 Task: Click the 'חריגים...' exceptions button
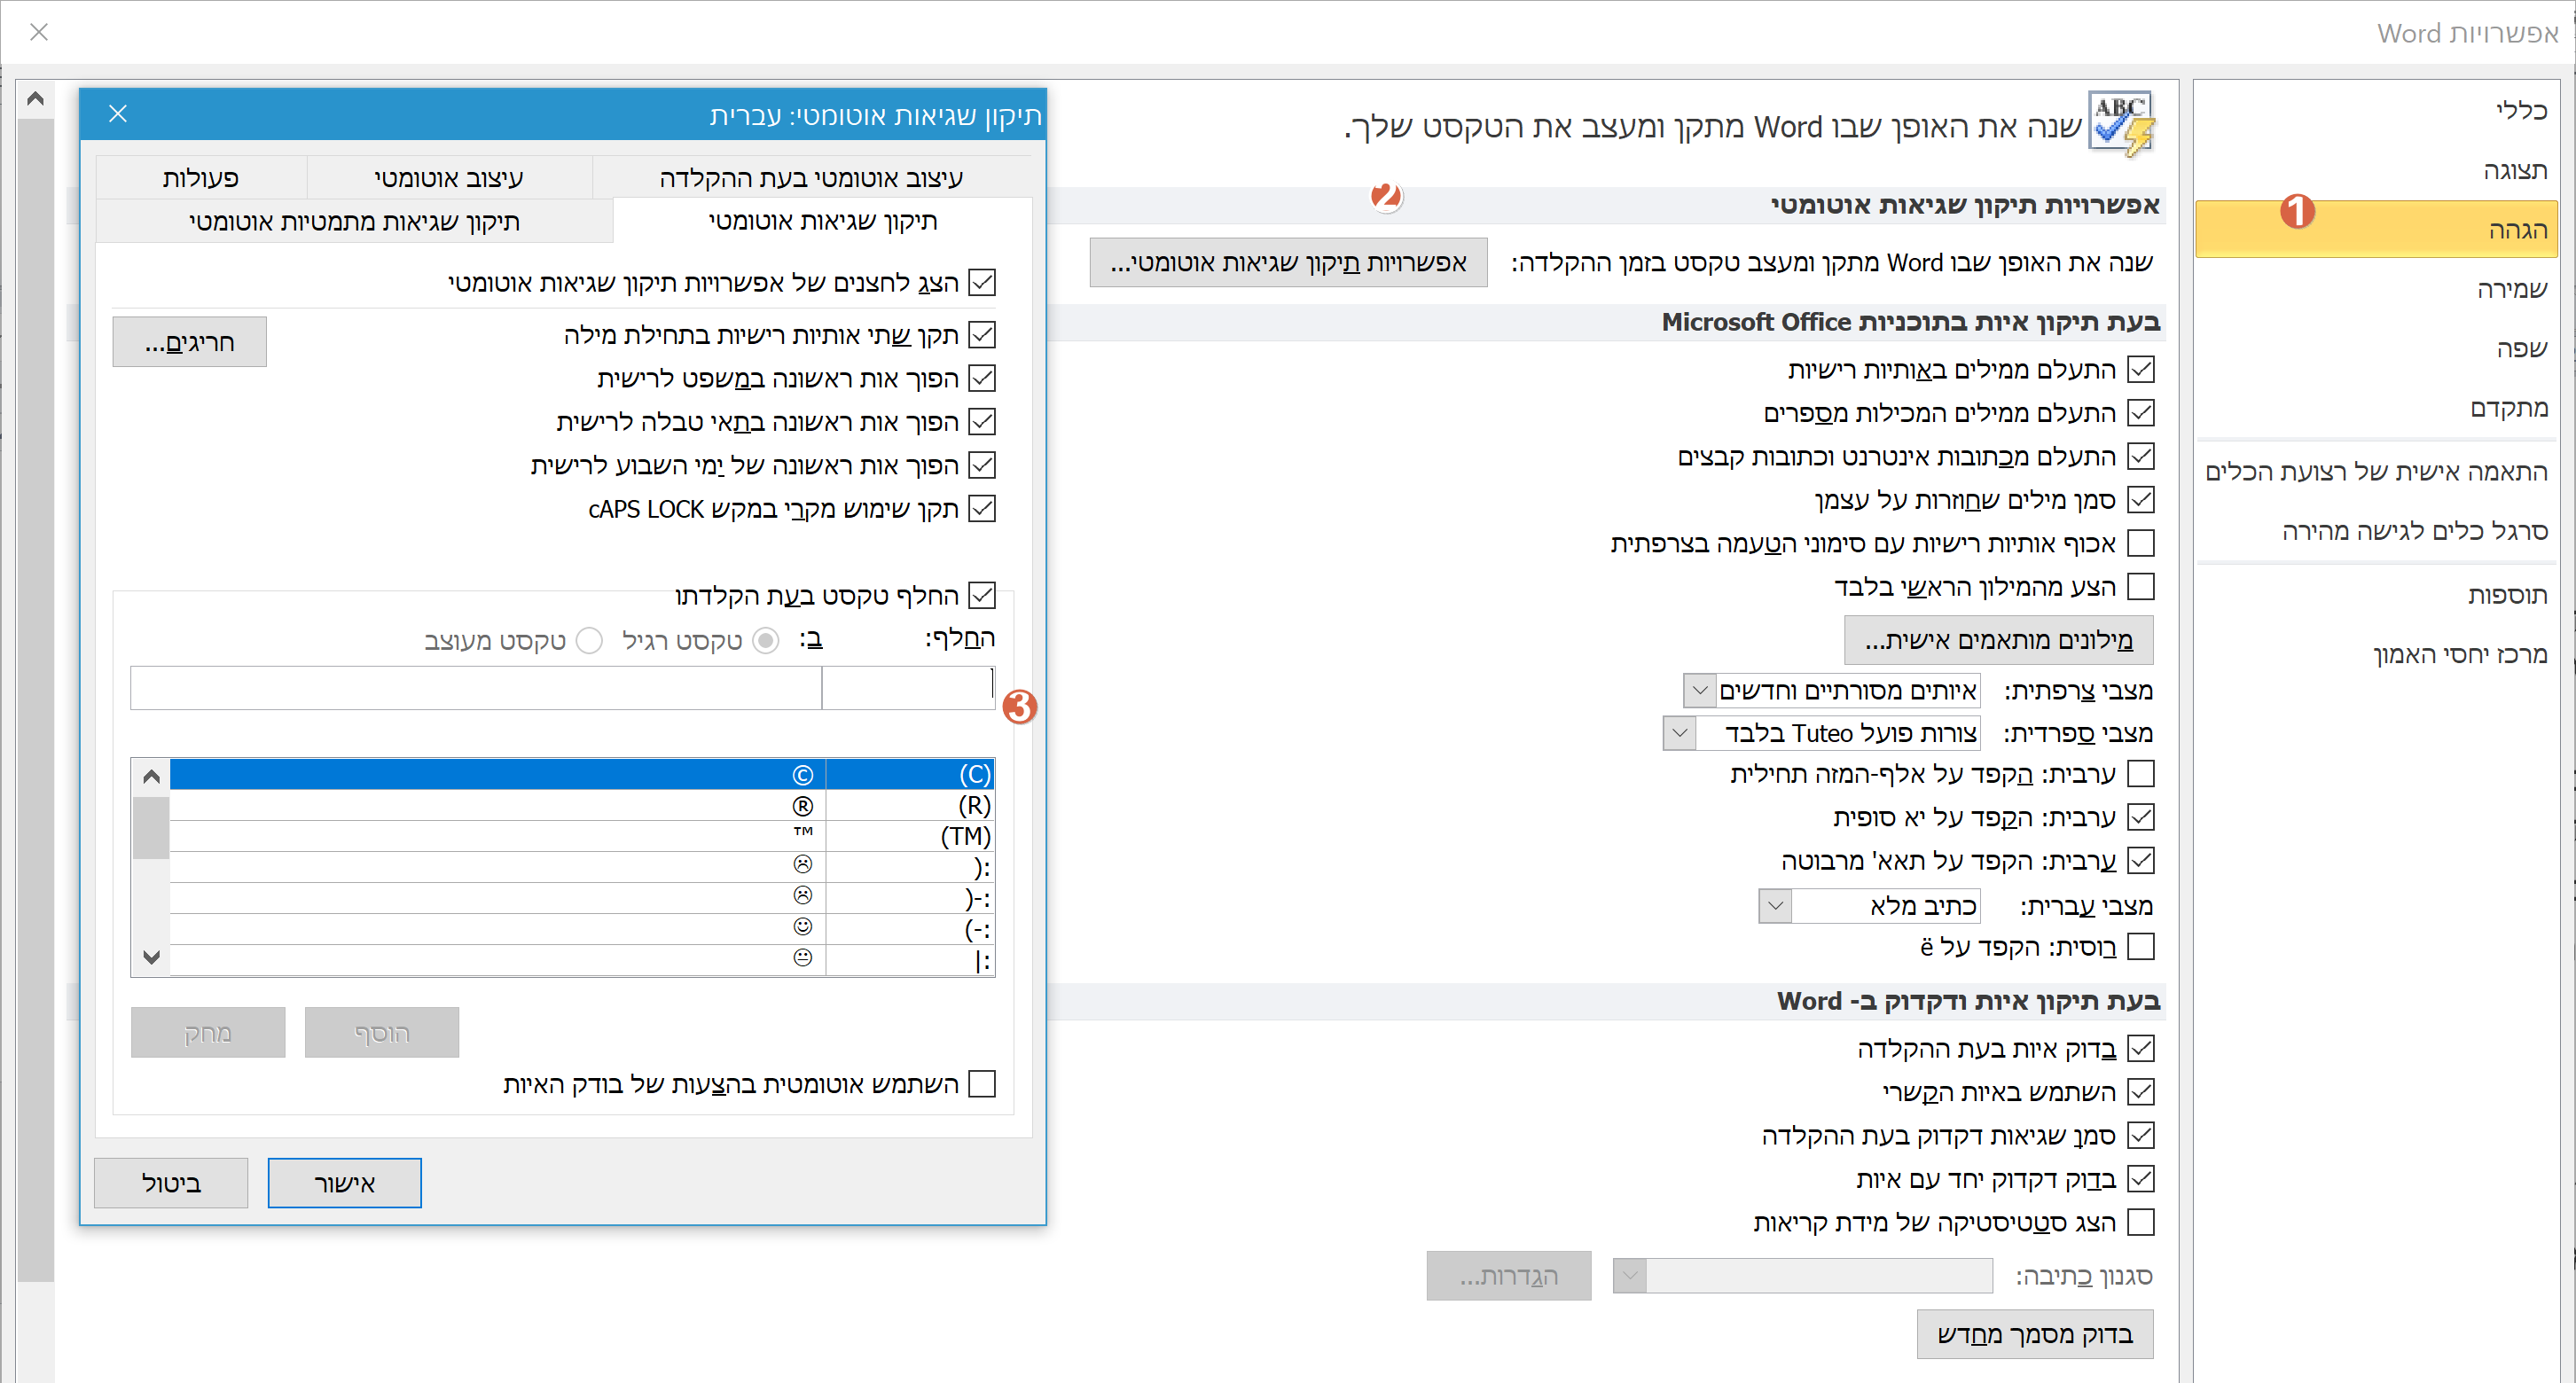click(189, 343)
